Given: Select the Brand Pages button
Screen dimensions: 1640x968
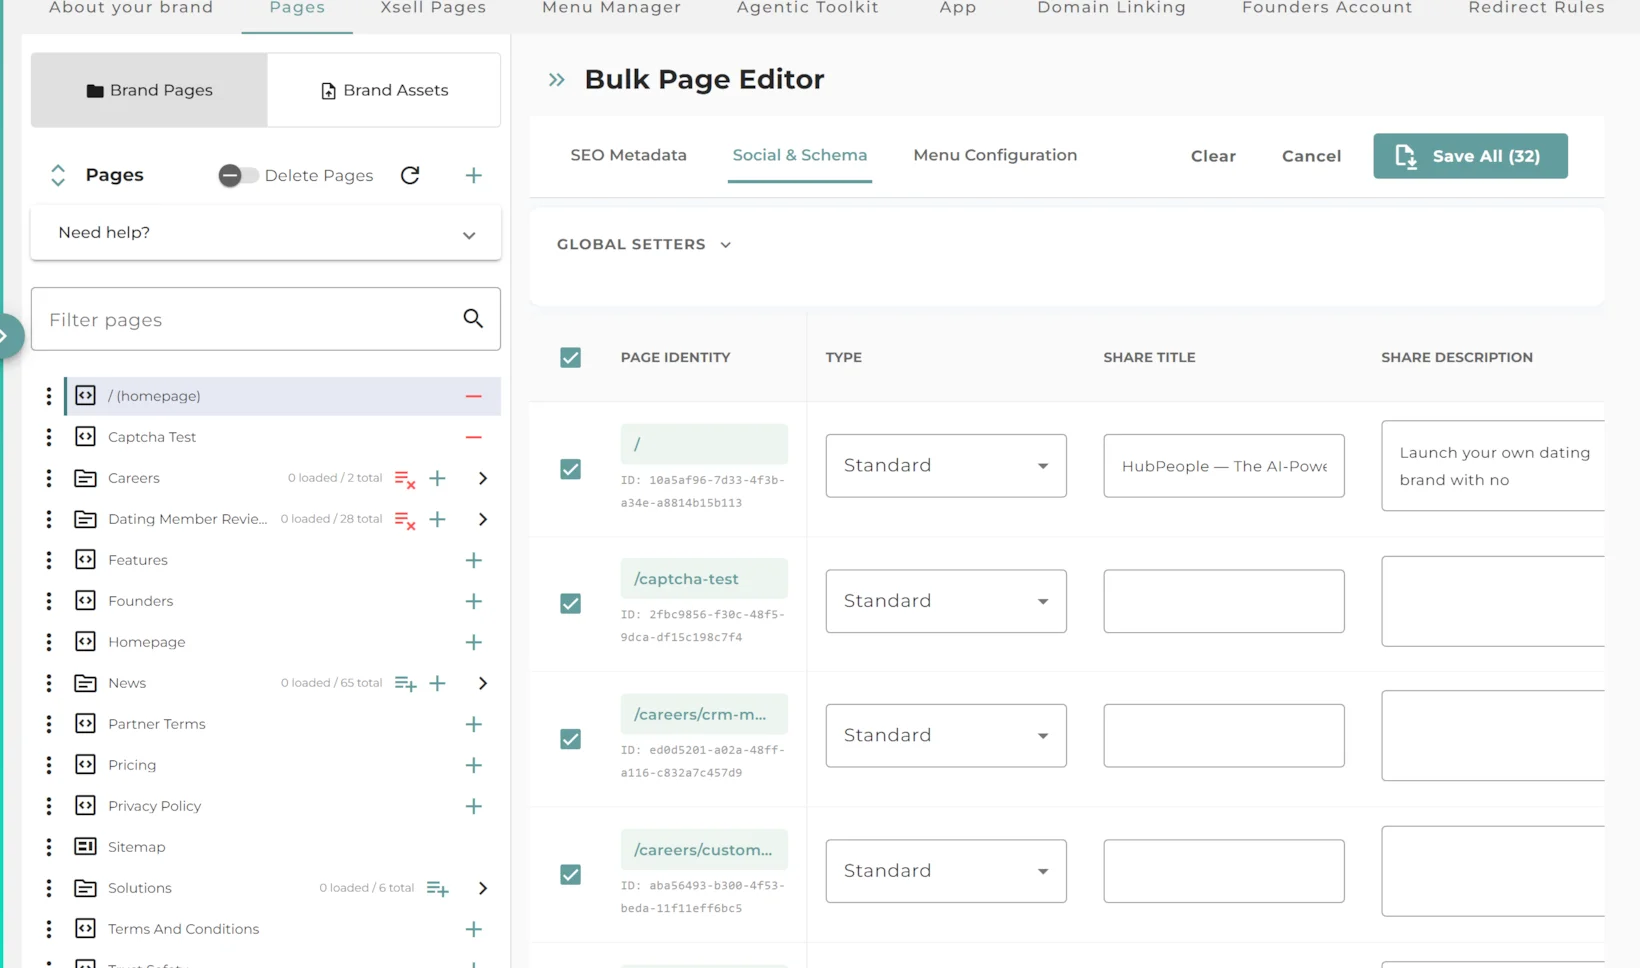Looking at the screenshot, I should [149, 90].
